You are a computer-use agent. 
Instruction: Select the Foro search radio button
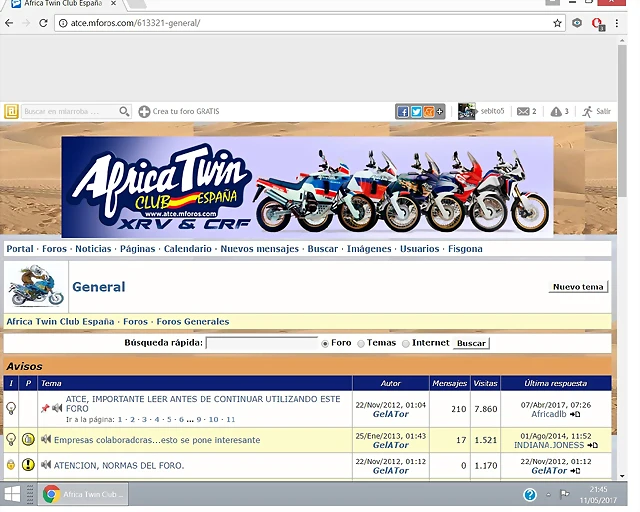tap(325, 344)
